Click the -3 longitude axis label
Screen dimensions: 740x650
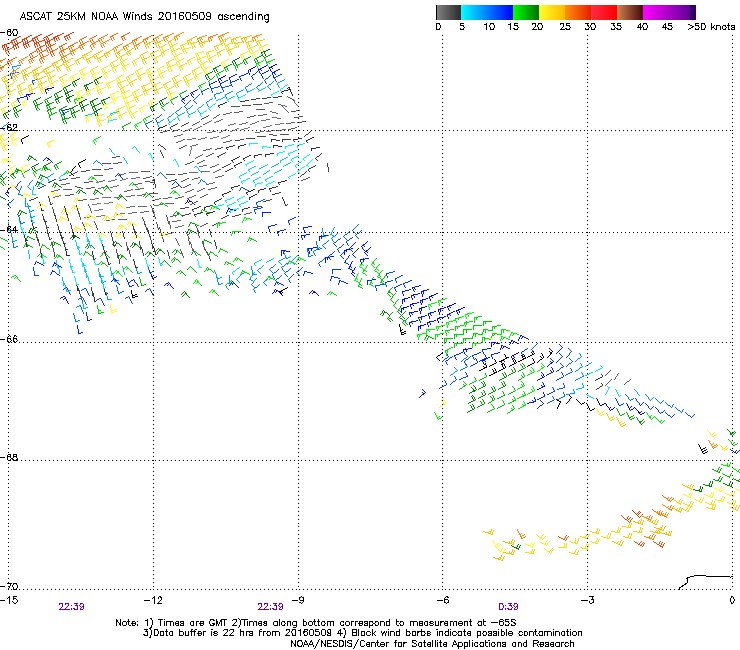pyautogui.click(x=587, y=600)
